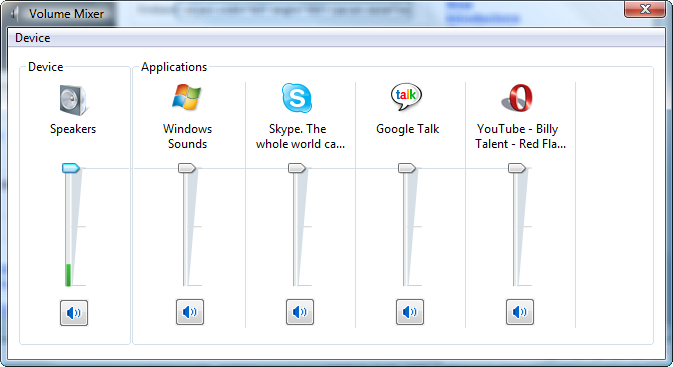Click the Applications group heading
This screenshot has height=367, width=673.
(174, 67)
